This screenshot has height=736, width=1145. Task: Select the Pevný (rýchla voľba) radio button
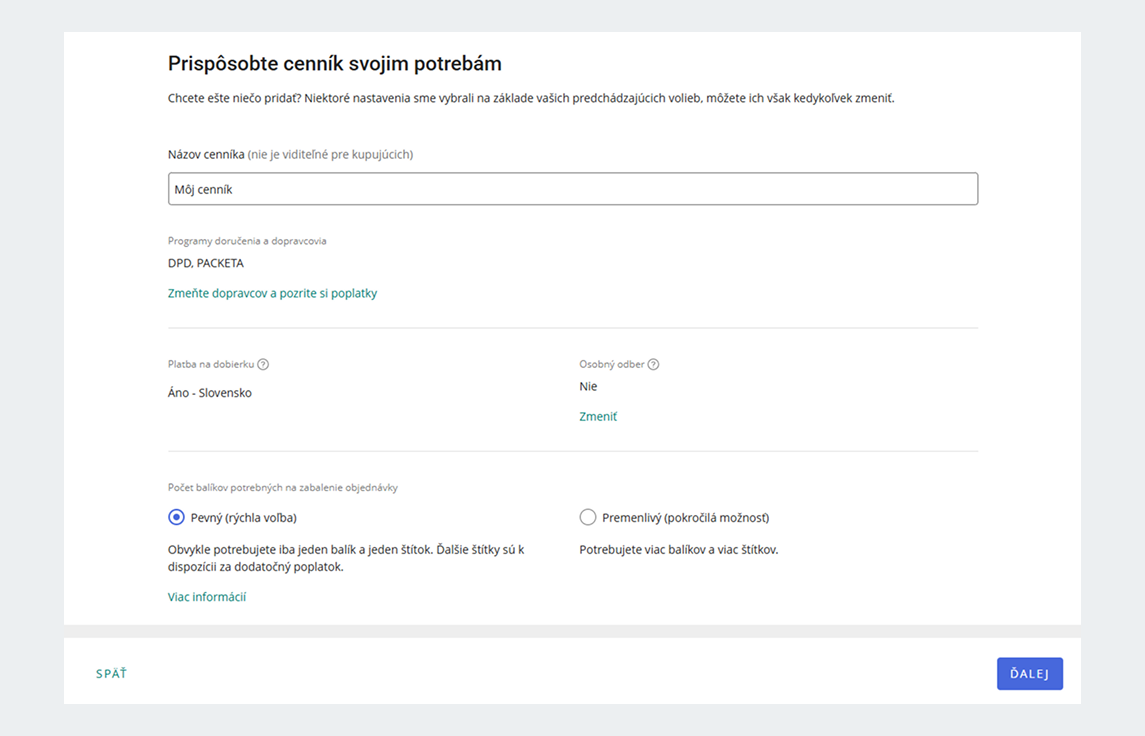pyautogui.click(x=176, y=518)
